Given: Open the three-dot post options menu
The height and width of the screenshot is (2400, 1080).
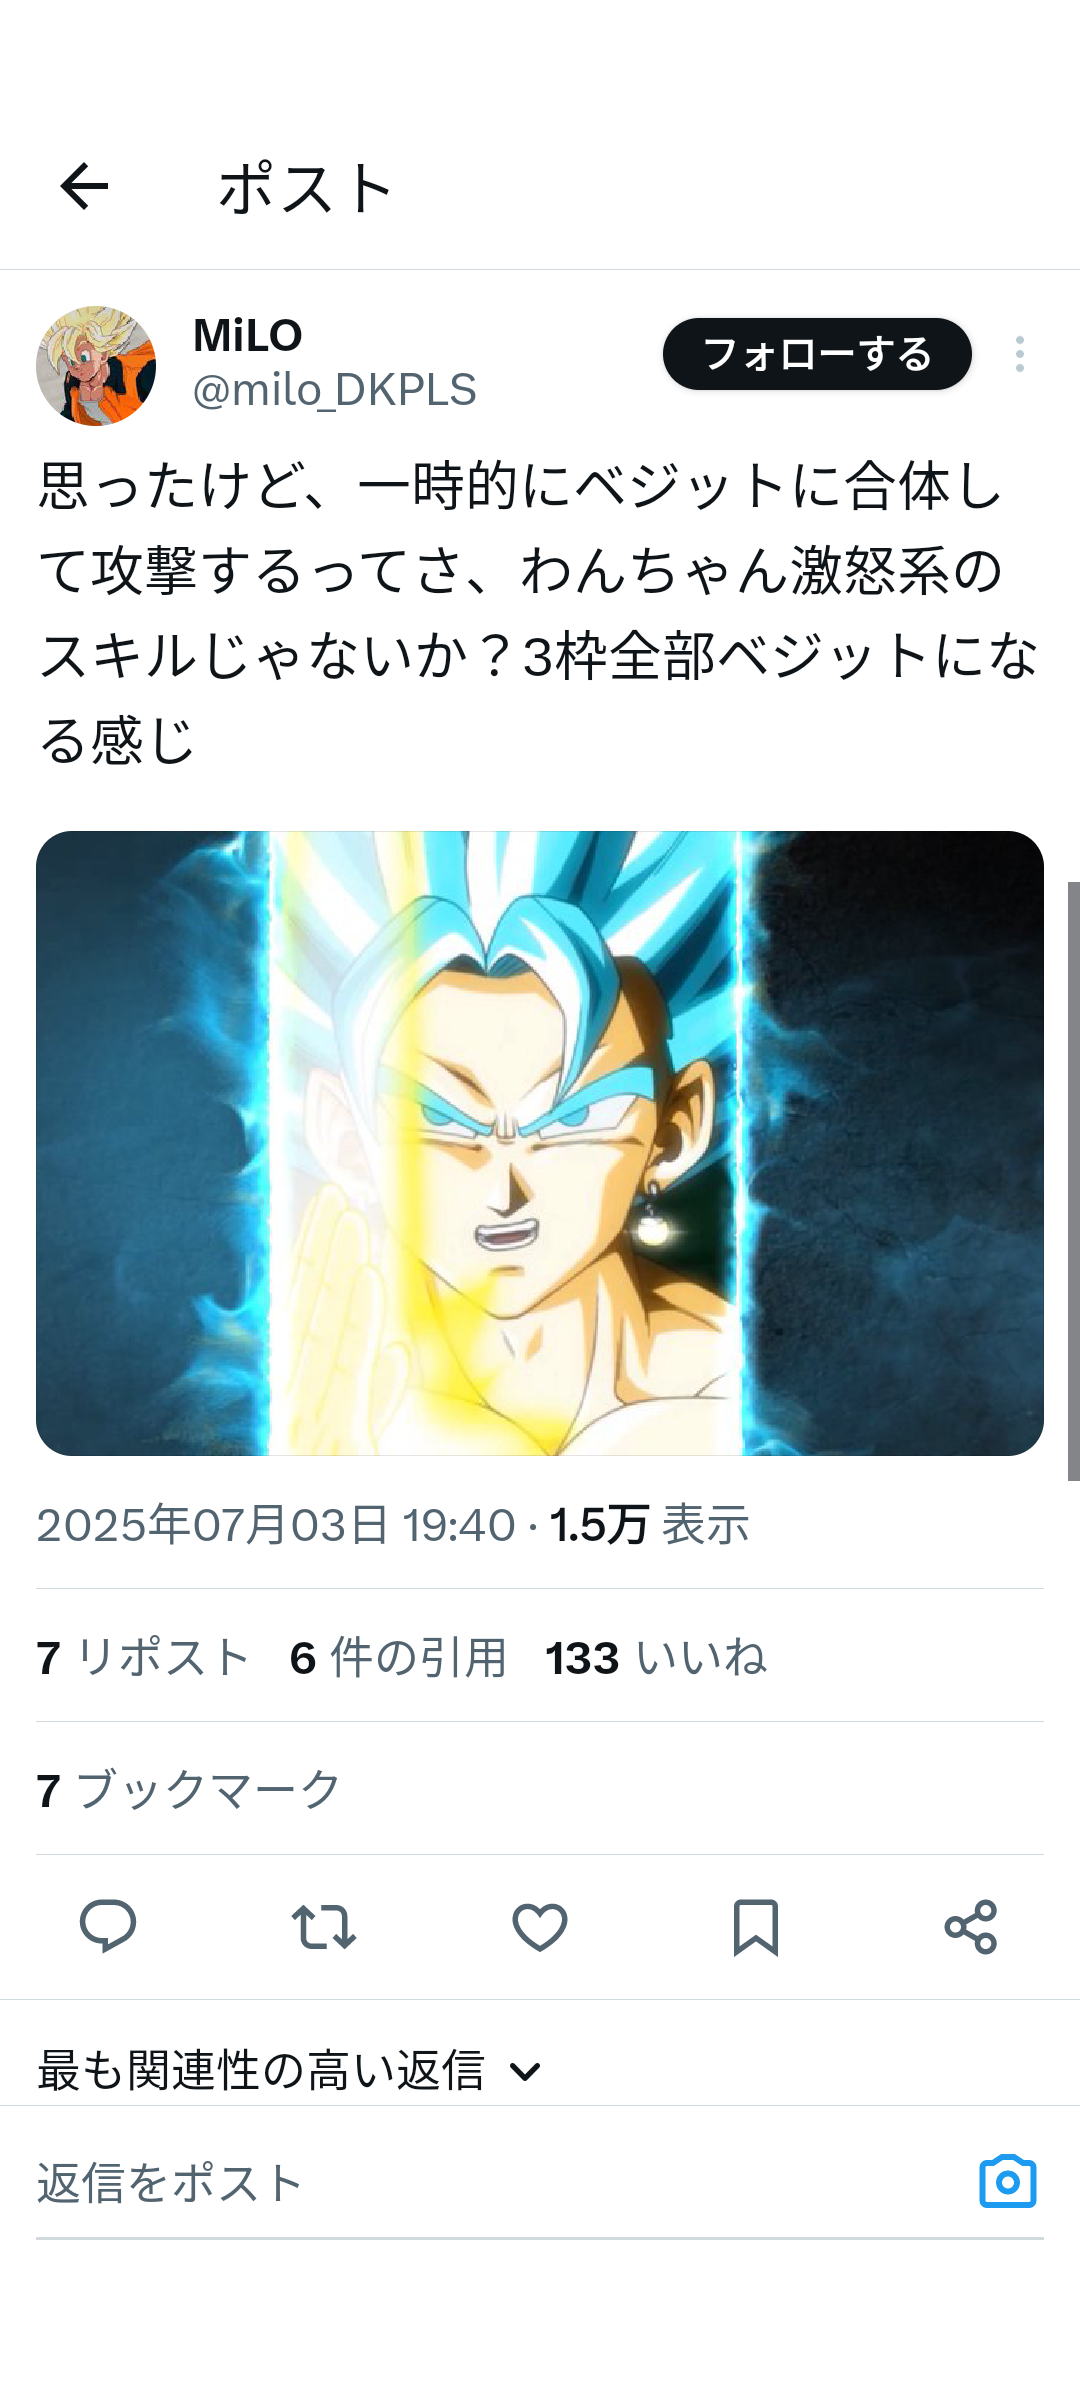Looking at the screenshot, I should click(x=1019, y=354).
